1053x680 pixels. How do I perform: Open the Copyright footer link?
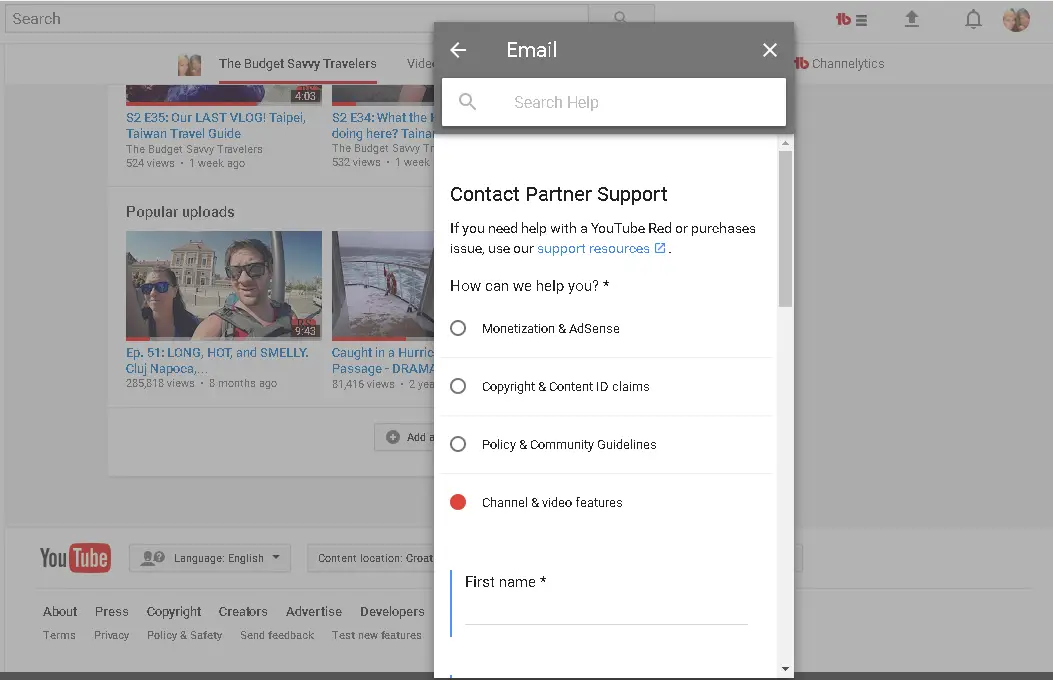pyautogui.click(x=174, y=612)
